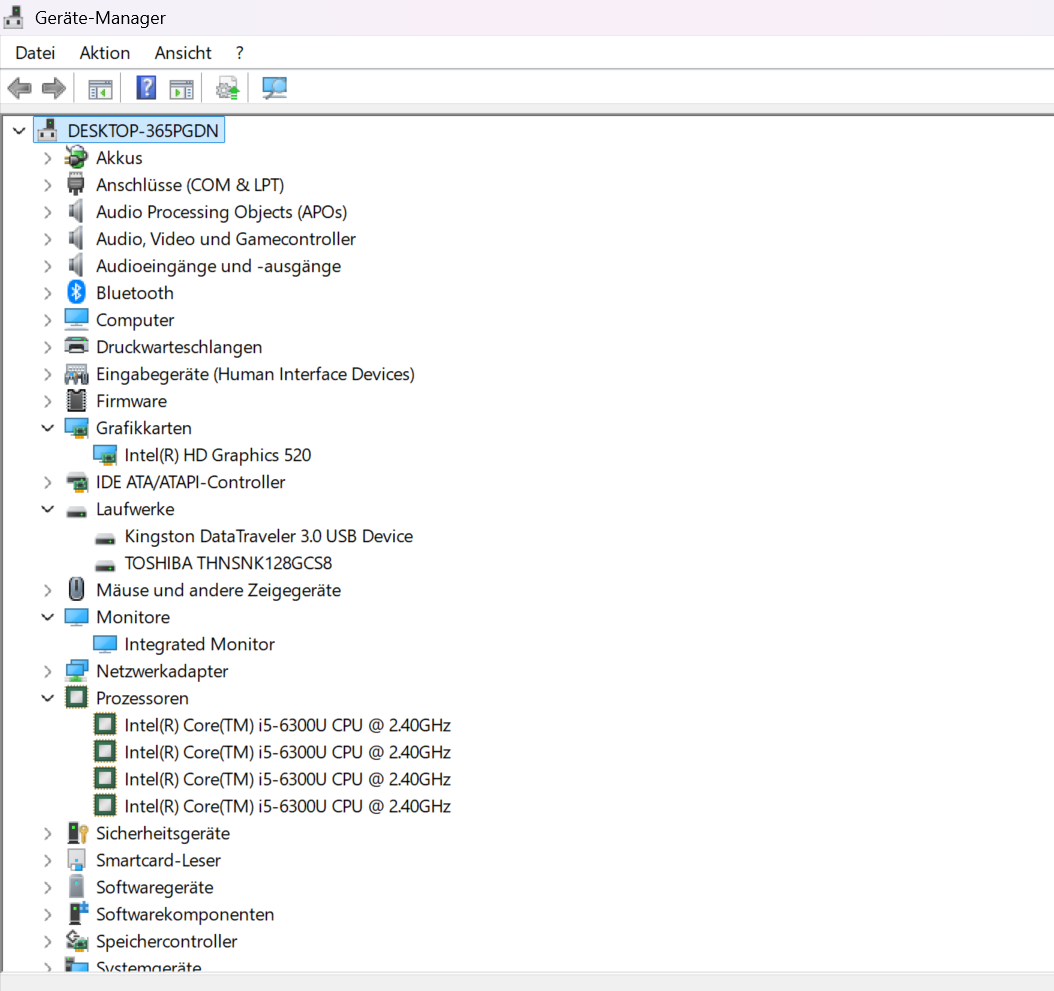This screenshot has height=991, width=1054.
Task: Expand IDE ATA/ATAPI-Controller category
Action: click(x=47, y=482)
